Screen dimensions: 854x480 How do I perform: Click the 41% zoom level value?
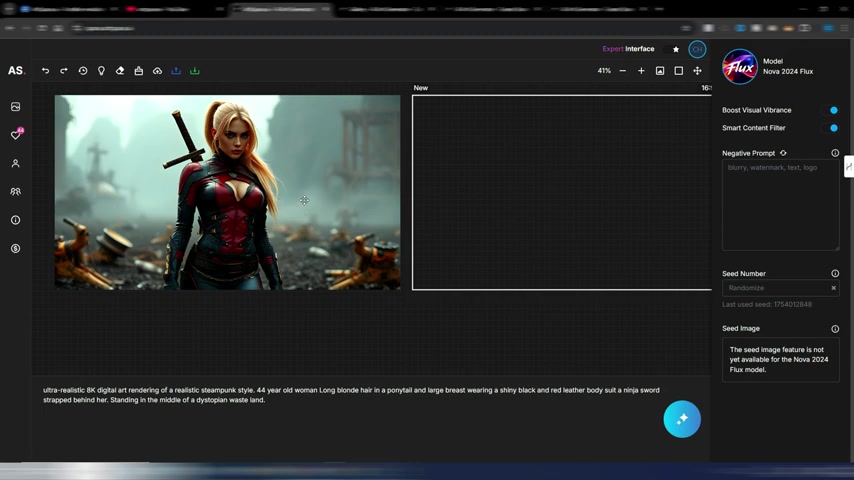[604, 71]
